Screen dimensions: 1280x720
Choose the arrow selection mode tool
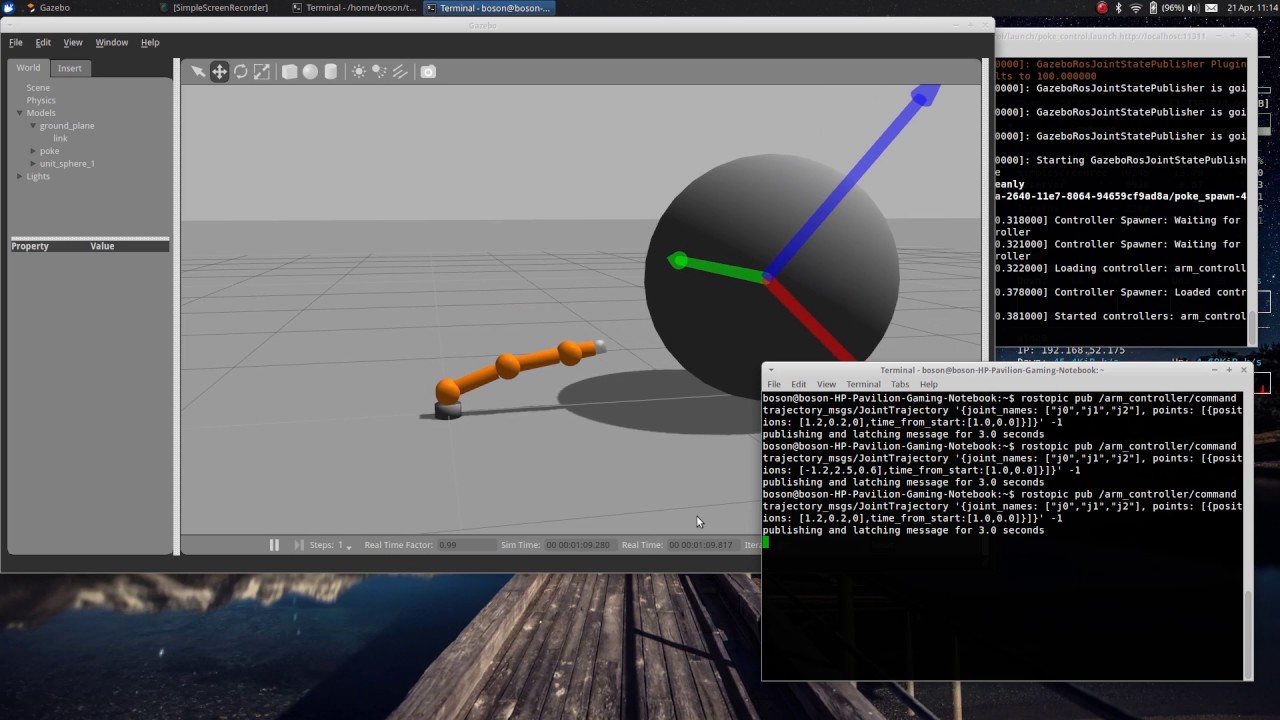click(198, 72)
